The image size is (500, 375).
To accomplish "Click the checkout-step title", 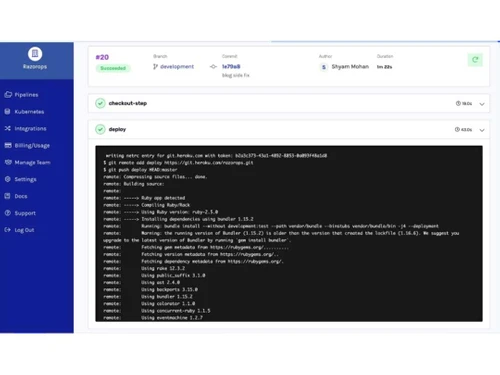I will tap(128, 103).
